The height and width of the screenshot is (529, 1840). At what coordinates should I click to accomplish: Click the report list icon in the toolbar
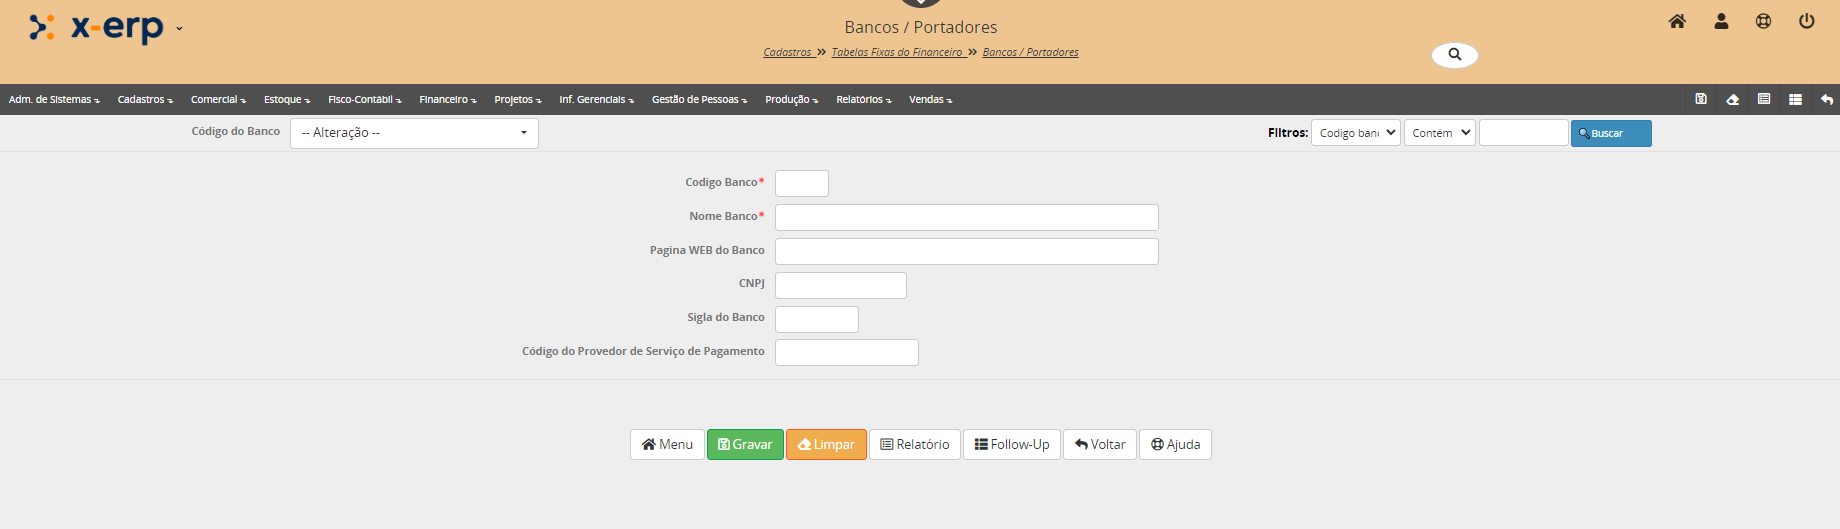coord(1764,99)
